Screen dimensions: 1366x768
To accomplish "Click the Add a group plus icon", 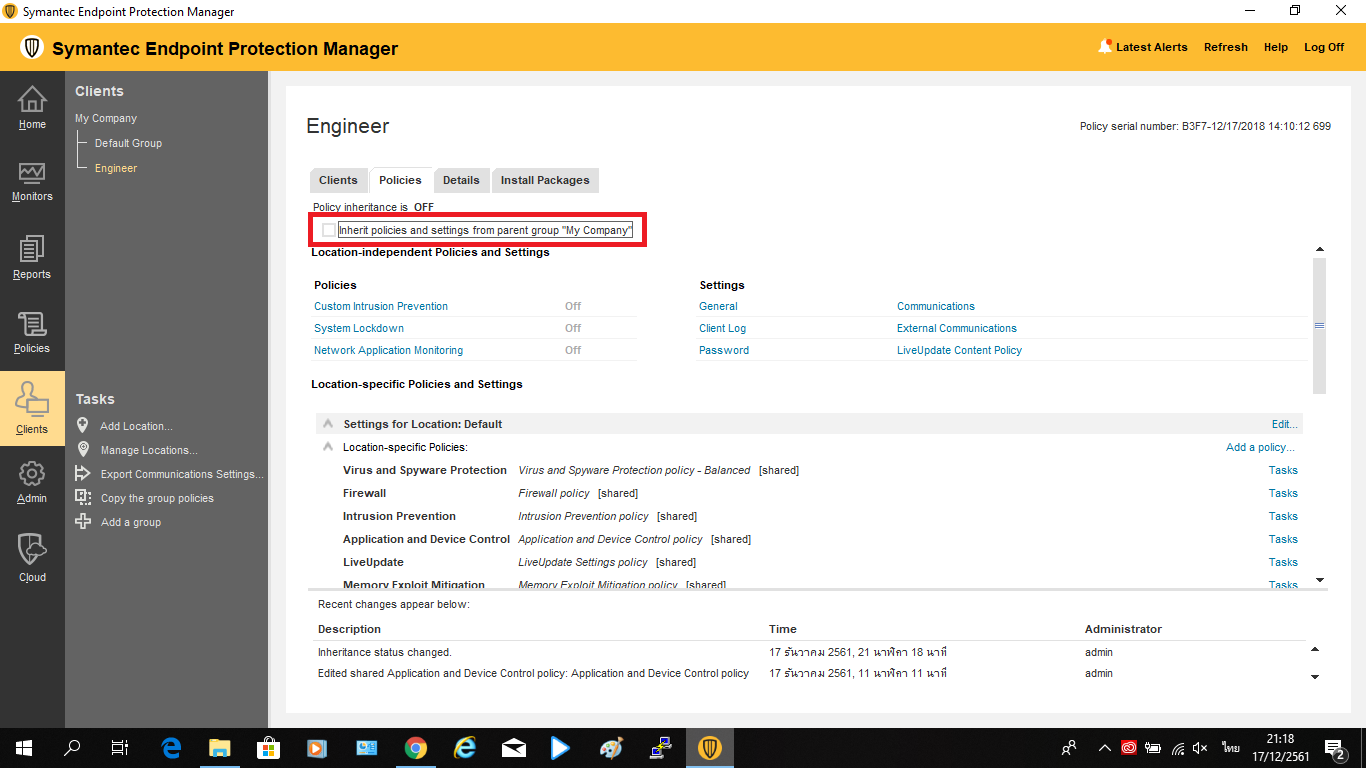I will click(x=84, y=522).
